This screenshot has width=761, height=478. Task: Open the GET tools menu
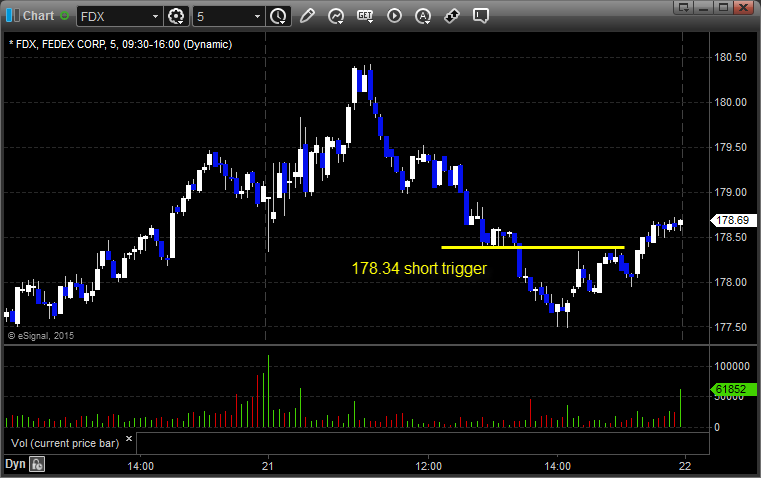tap(365, 16)
